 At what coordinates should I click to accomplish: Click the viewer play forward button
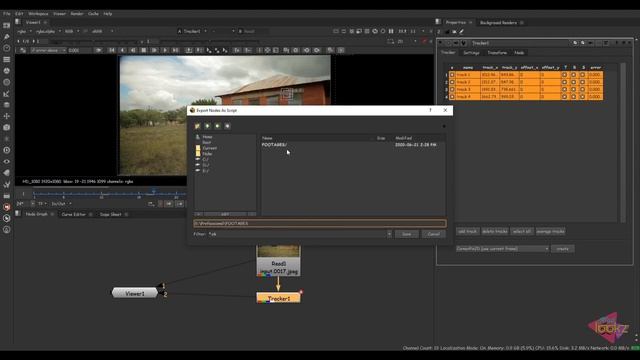point(165,50)
